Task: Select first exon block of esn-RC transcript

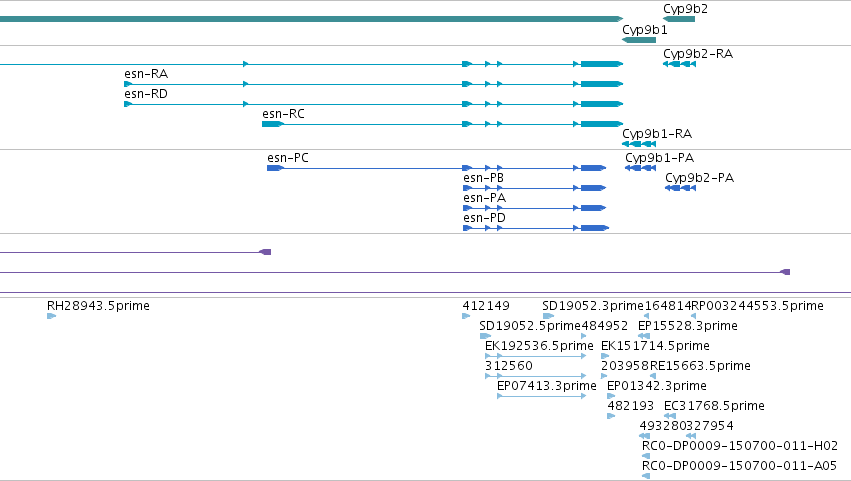Action: coord(272,124)
